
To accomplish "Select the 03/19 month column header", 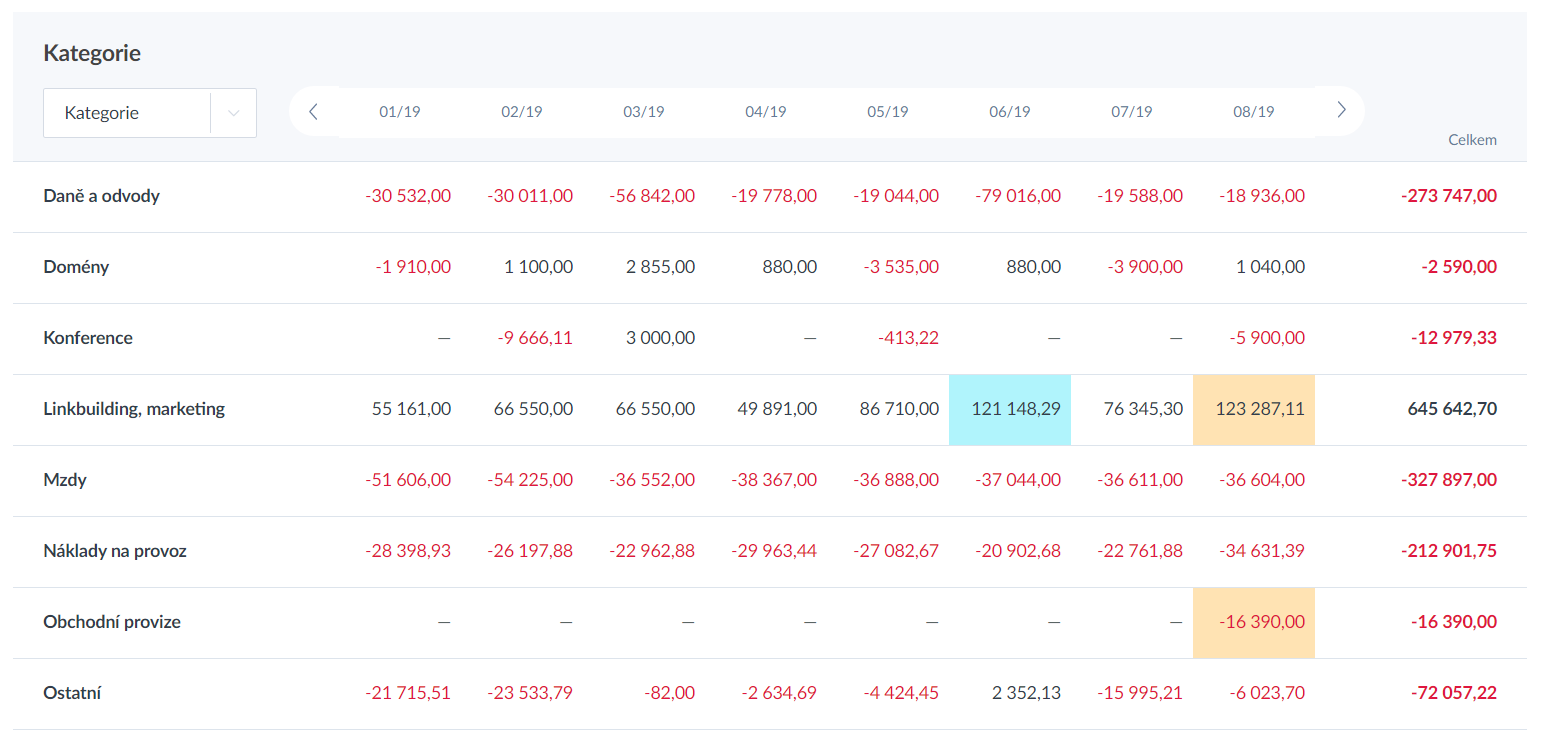I will click(x=644, y=112).
